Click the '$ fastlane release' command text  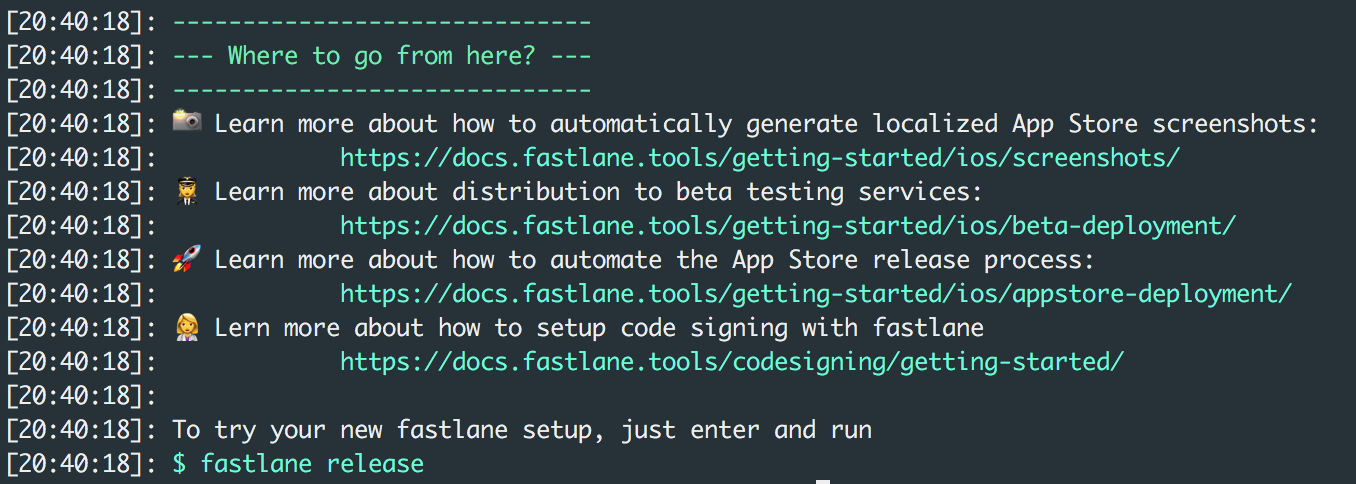pos(298,464)
